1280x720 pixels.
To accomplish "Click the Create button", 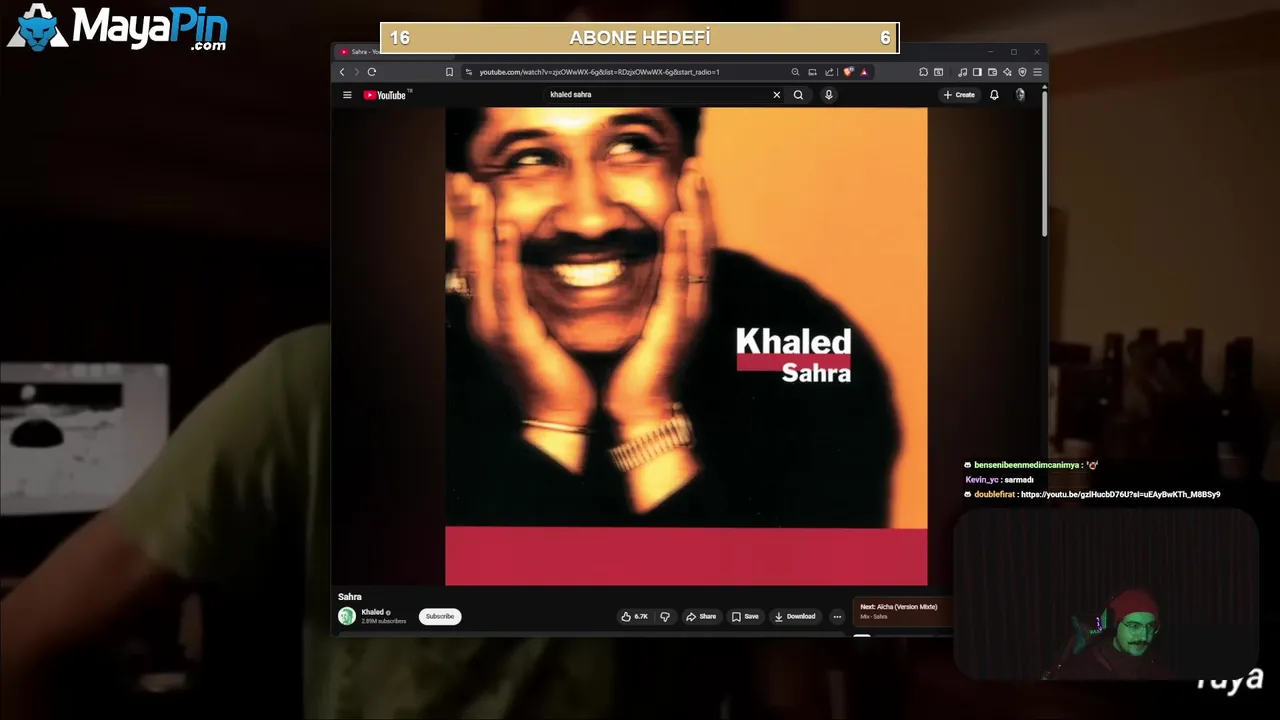I will coord(959,95).
